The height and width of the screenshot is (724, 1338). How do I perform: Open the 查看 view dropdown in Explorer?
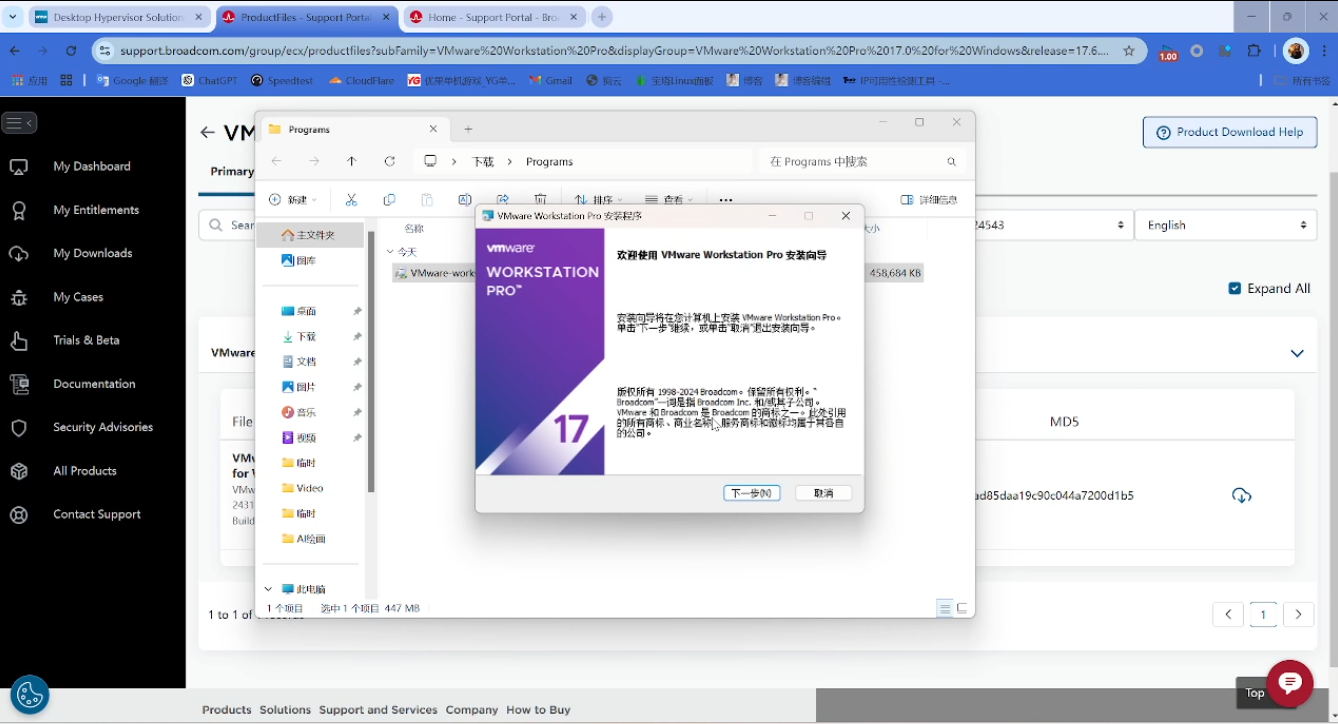(669, 200)
